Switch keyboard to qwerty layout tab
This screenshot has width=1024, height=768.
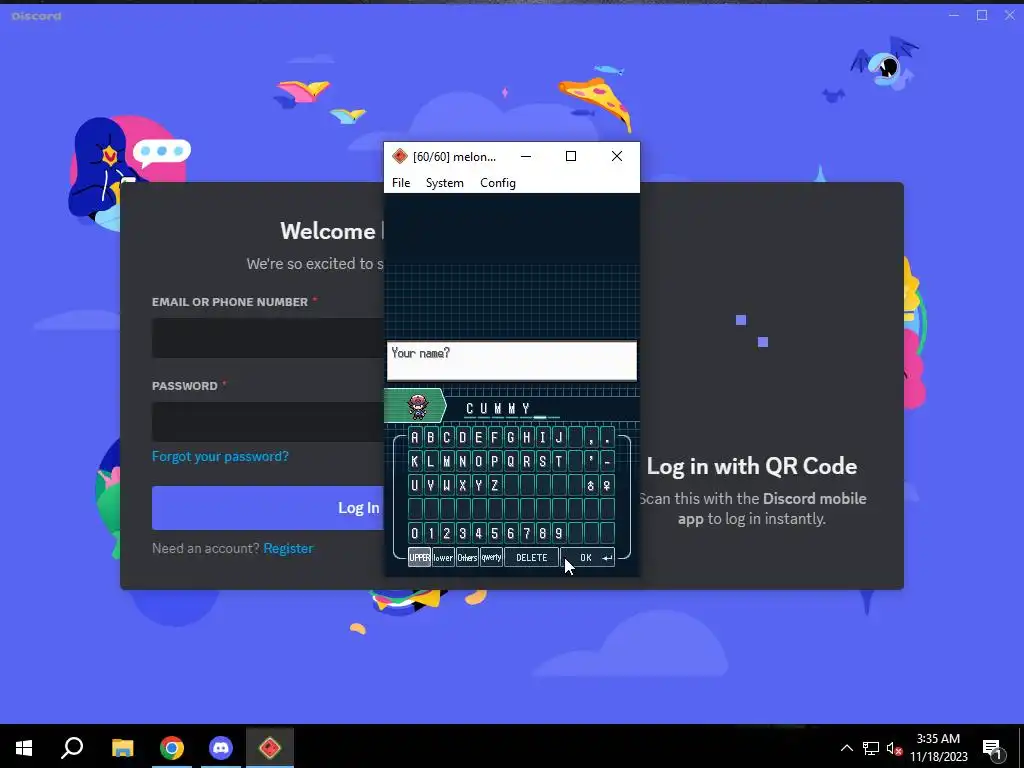point(491,557)
